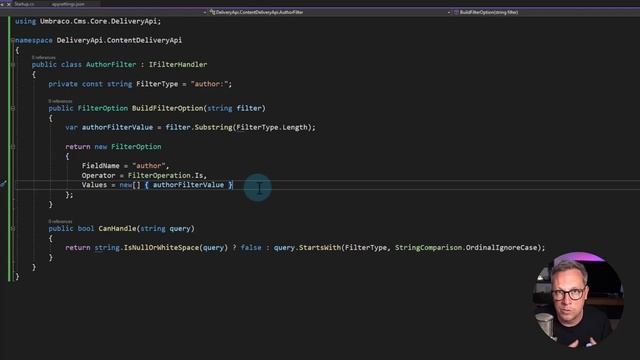
Task: Click the CanHandle method name
Action: click(x=117, y=229)
